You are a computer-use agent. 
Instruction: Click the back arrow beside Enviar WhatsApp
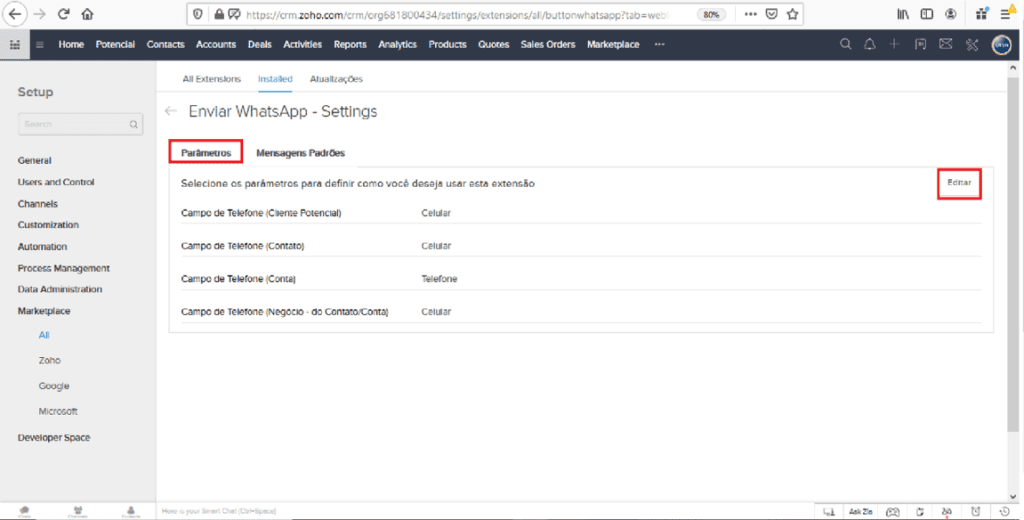coord(171,112)
